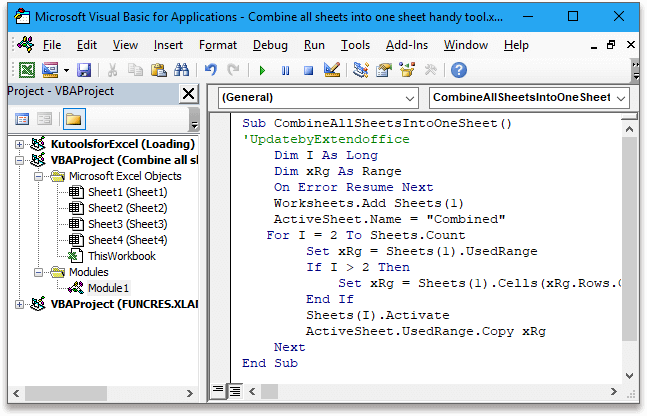Click the Redo arrow icon
647x416 pixels.
point(234,70)
